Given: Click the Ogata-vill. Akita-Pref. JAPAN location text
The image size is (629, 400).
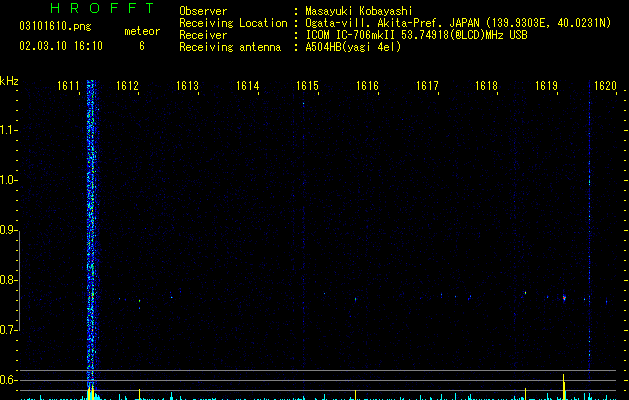Looking at the screenshot, I should (458, 23).
